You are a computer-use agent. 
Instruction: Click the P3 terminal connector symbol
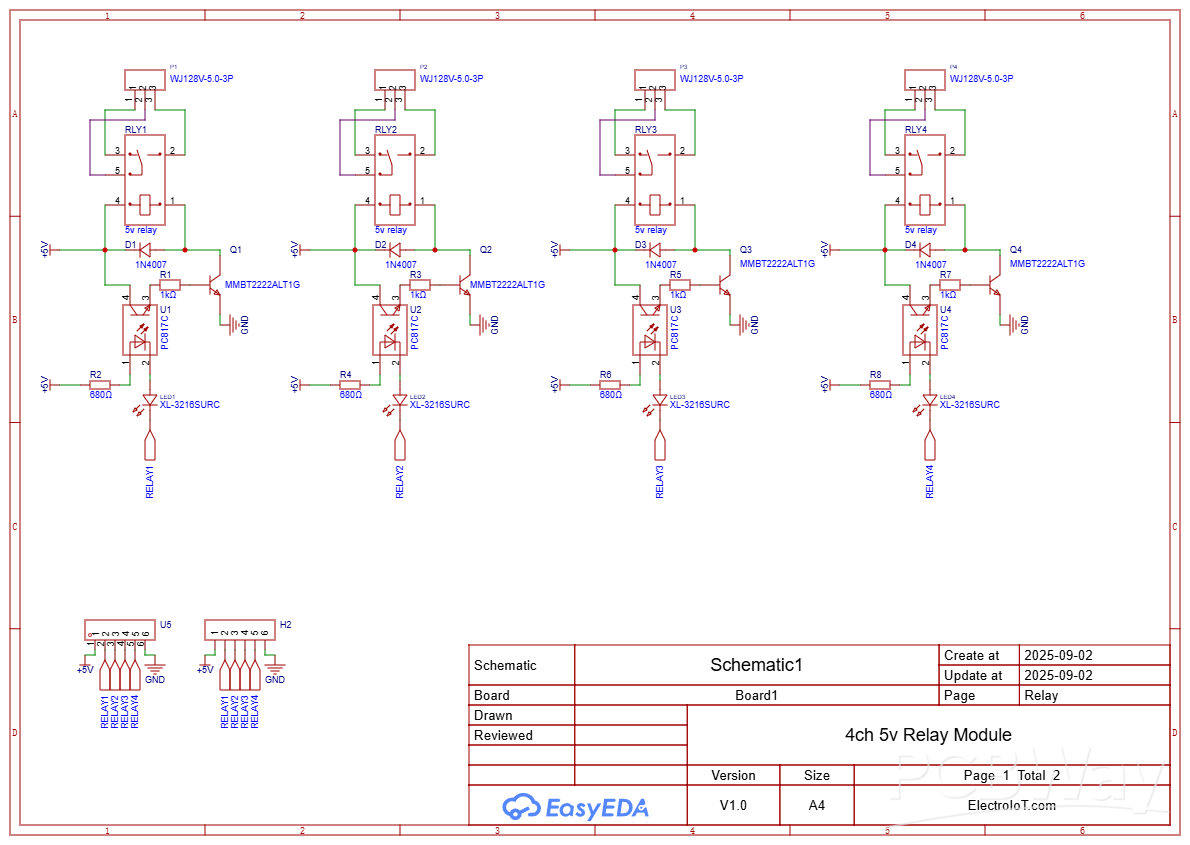point(655,79)
